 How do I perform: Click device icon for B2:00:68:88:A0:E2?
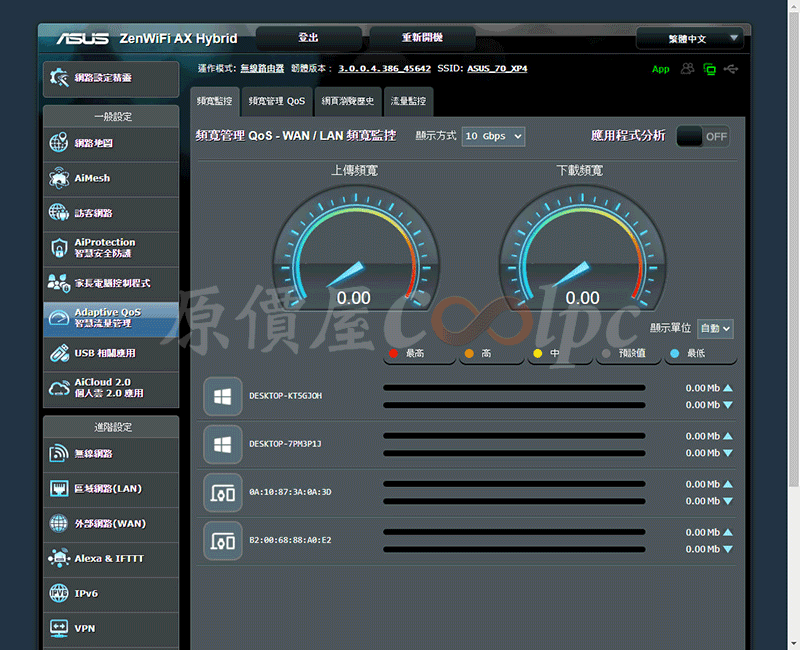point(222,540)
